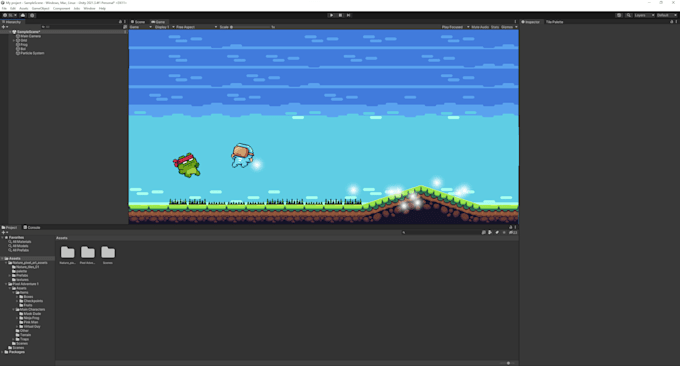This screenshot has height=366, width=680.
Task: Open the Console tab
Action: pos(32,227)
